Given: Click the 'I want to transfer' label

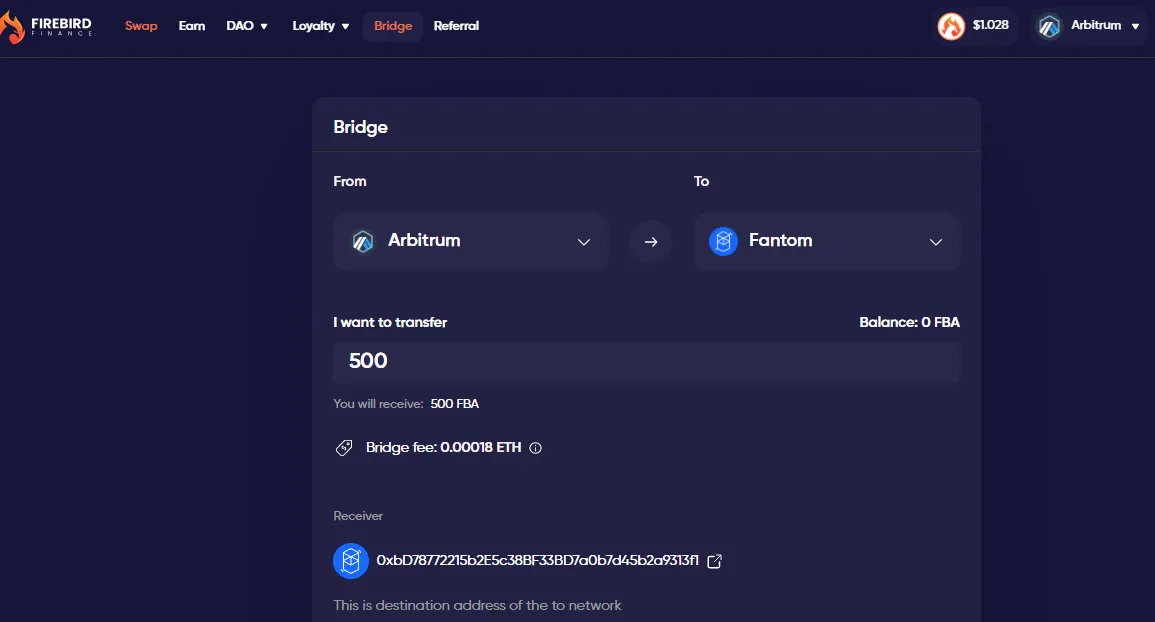Looking at the screenshot, I should pos(390,322).
